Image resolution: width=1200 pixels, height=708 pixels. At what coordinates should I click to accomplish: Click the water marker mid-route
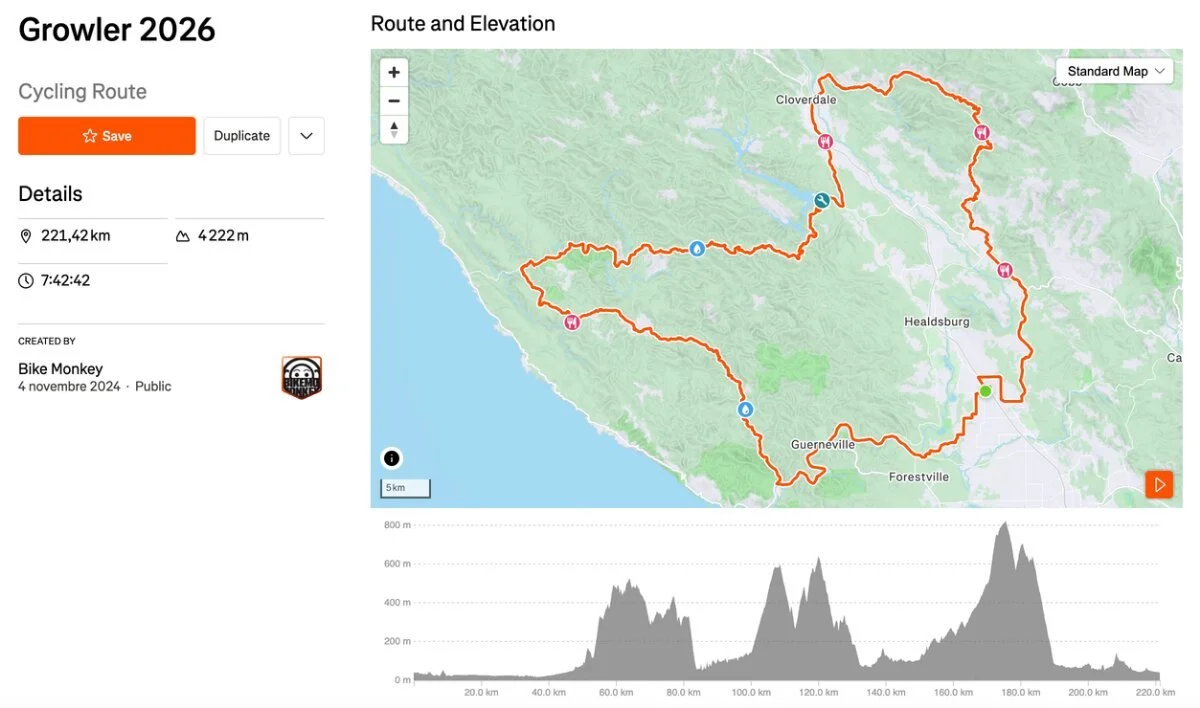[697, 248]
